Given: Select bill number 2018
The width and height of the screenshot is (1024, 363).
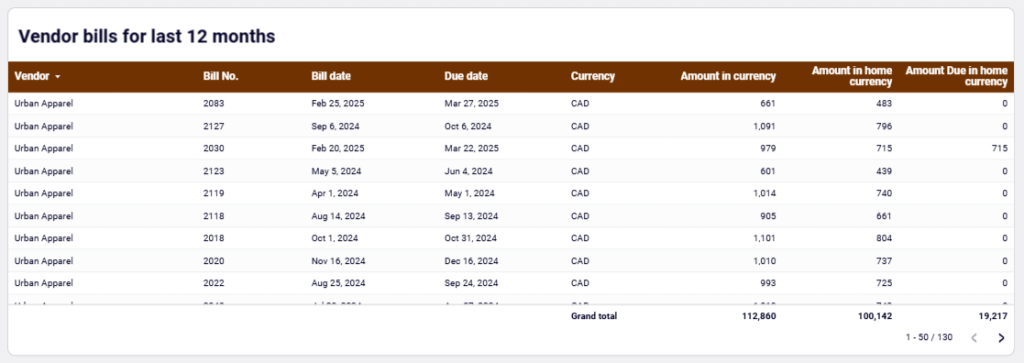Looking at the screenshot, I should (214, 238).
